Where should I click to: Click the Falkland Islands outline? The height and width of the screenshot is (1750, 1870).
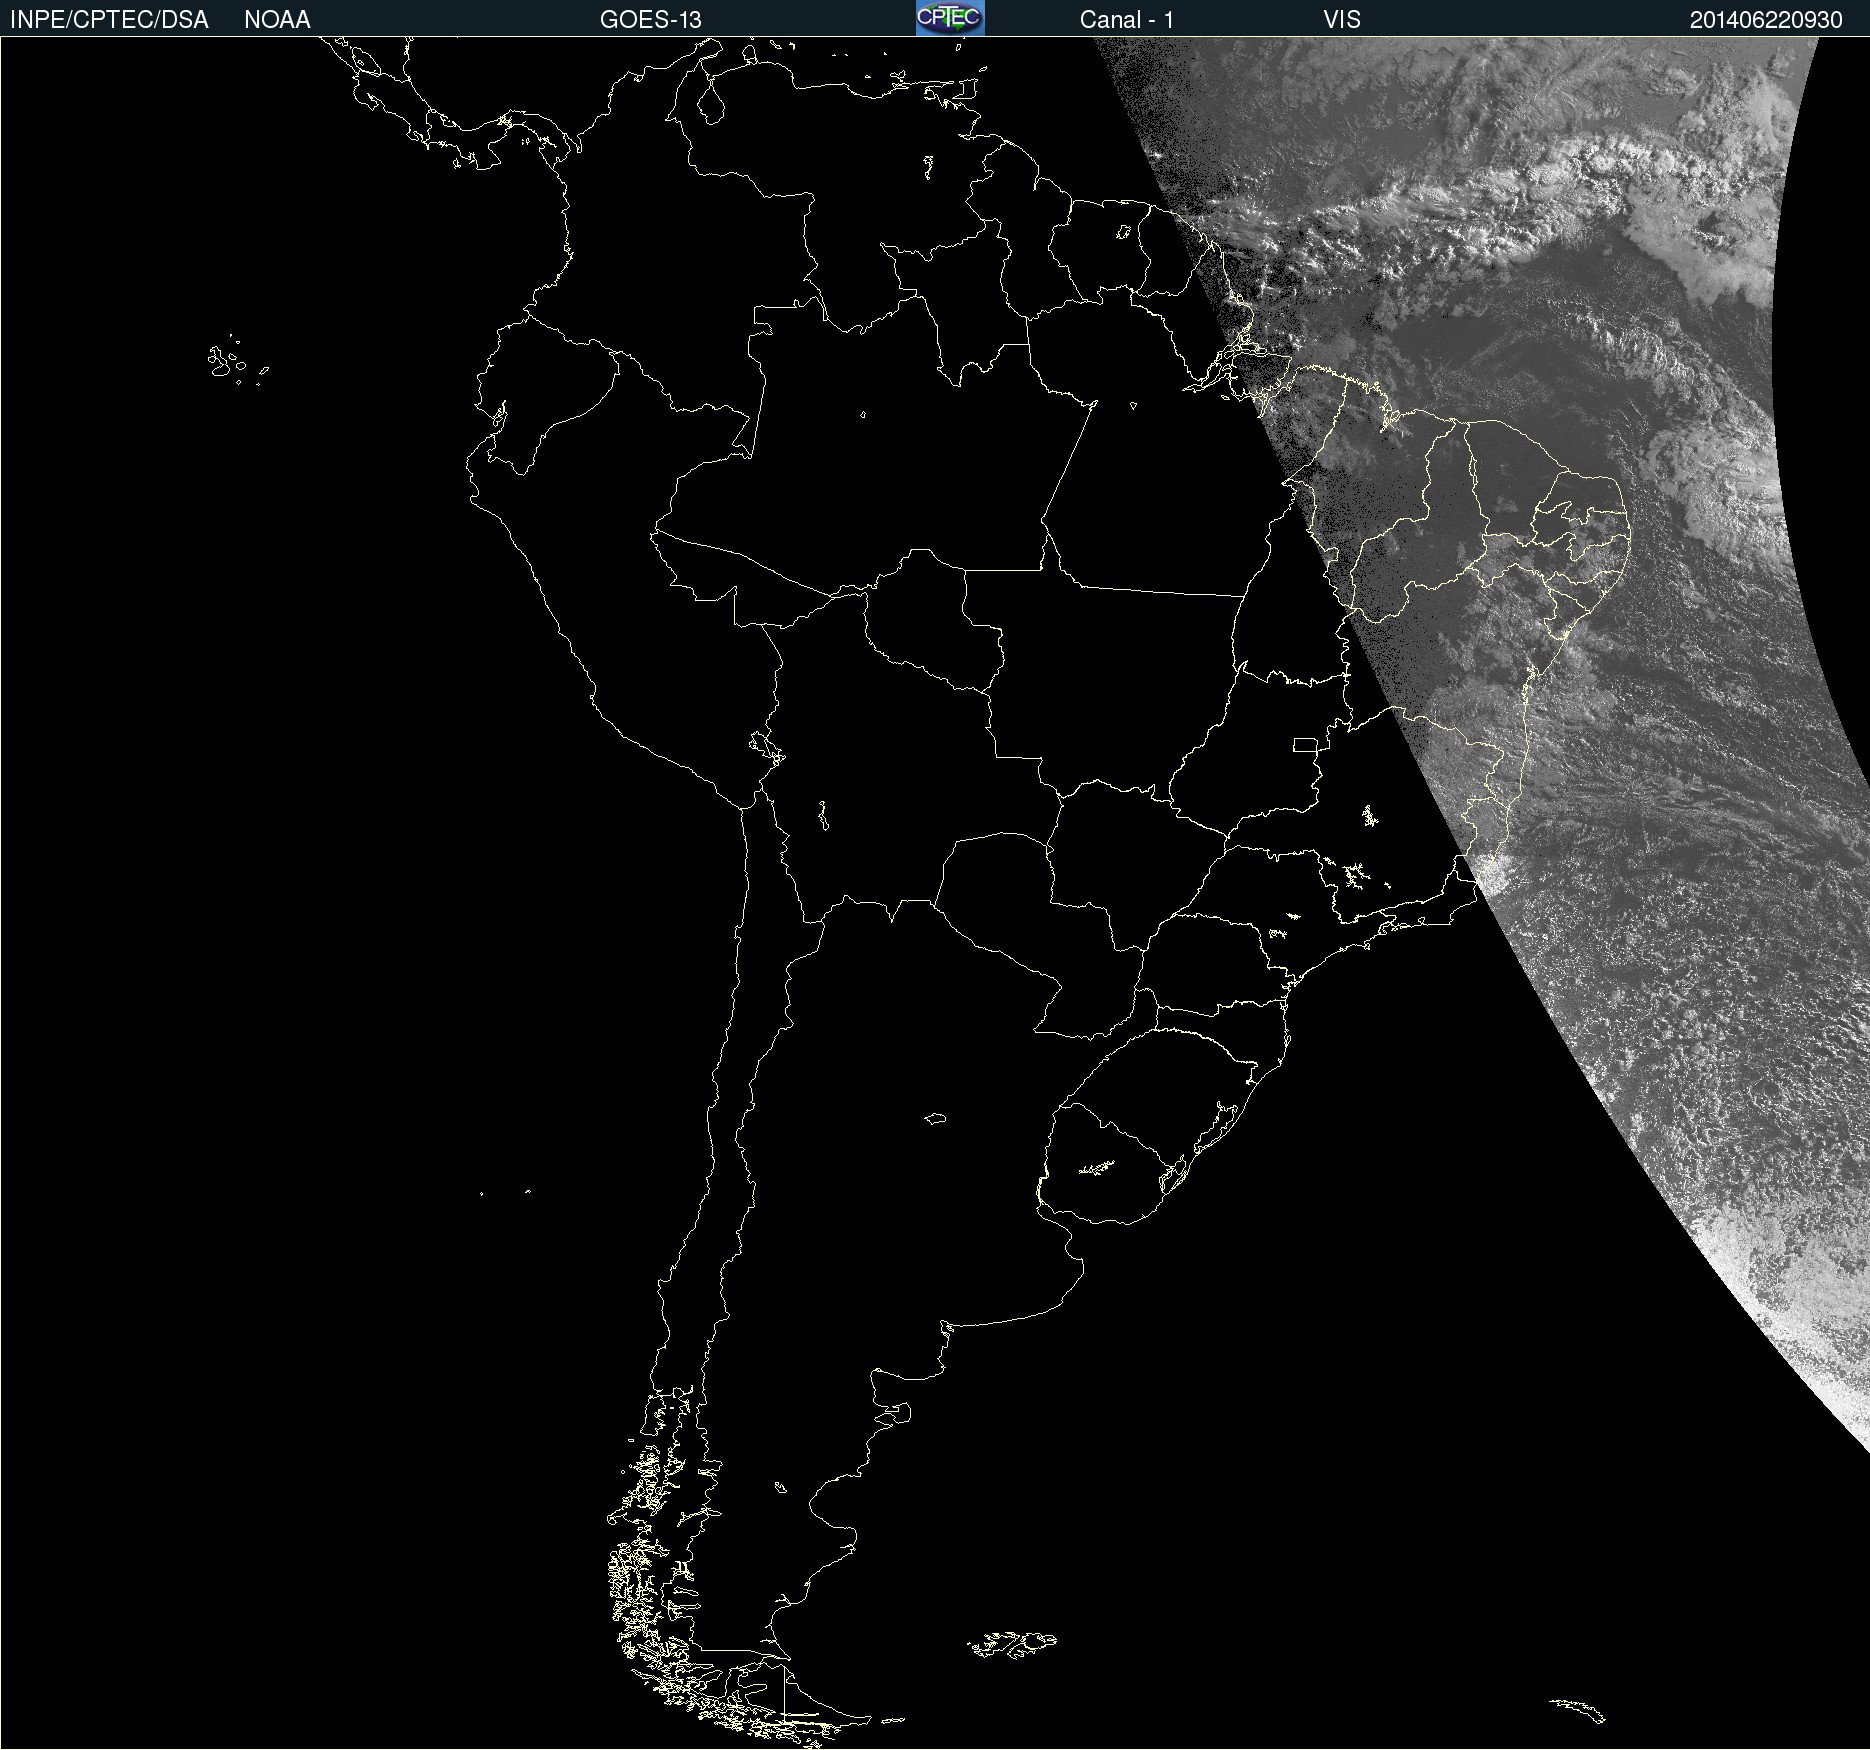click(x=1012, y=1644)
